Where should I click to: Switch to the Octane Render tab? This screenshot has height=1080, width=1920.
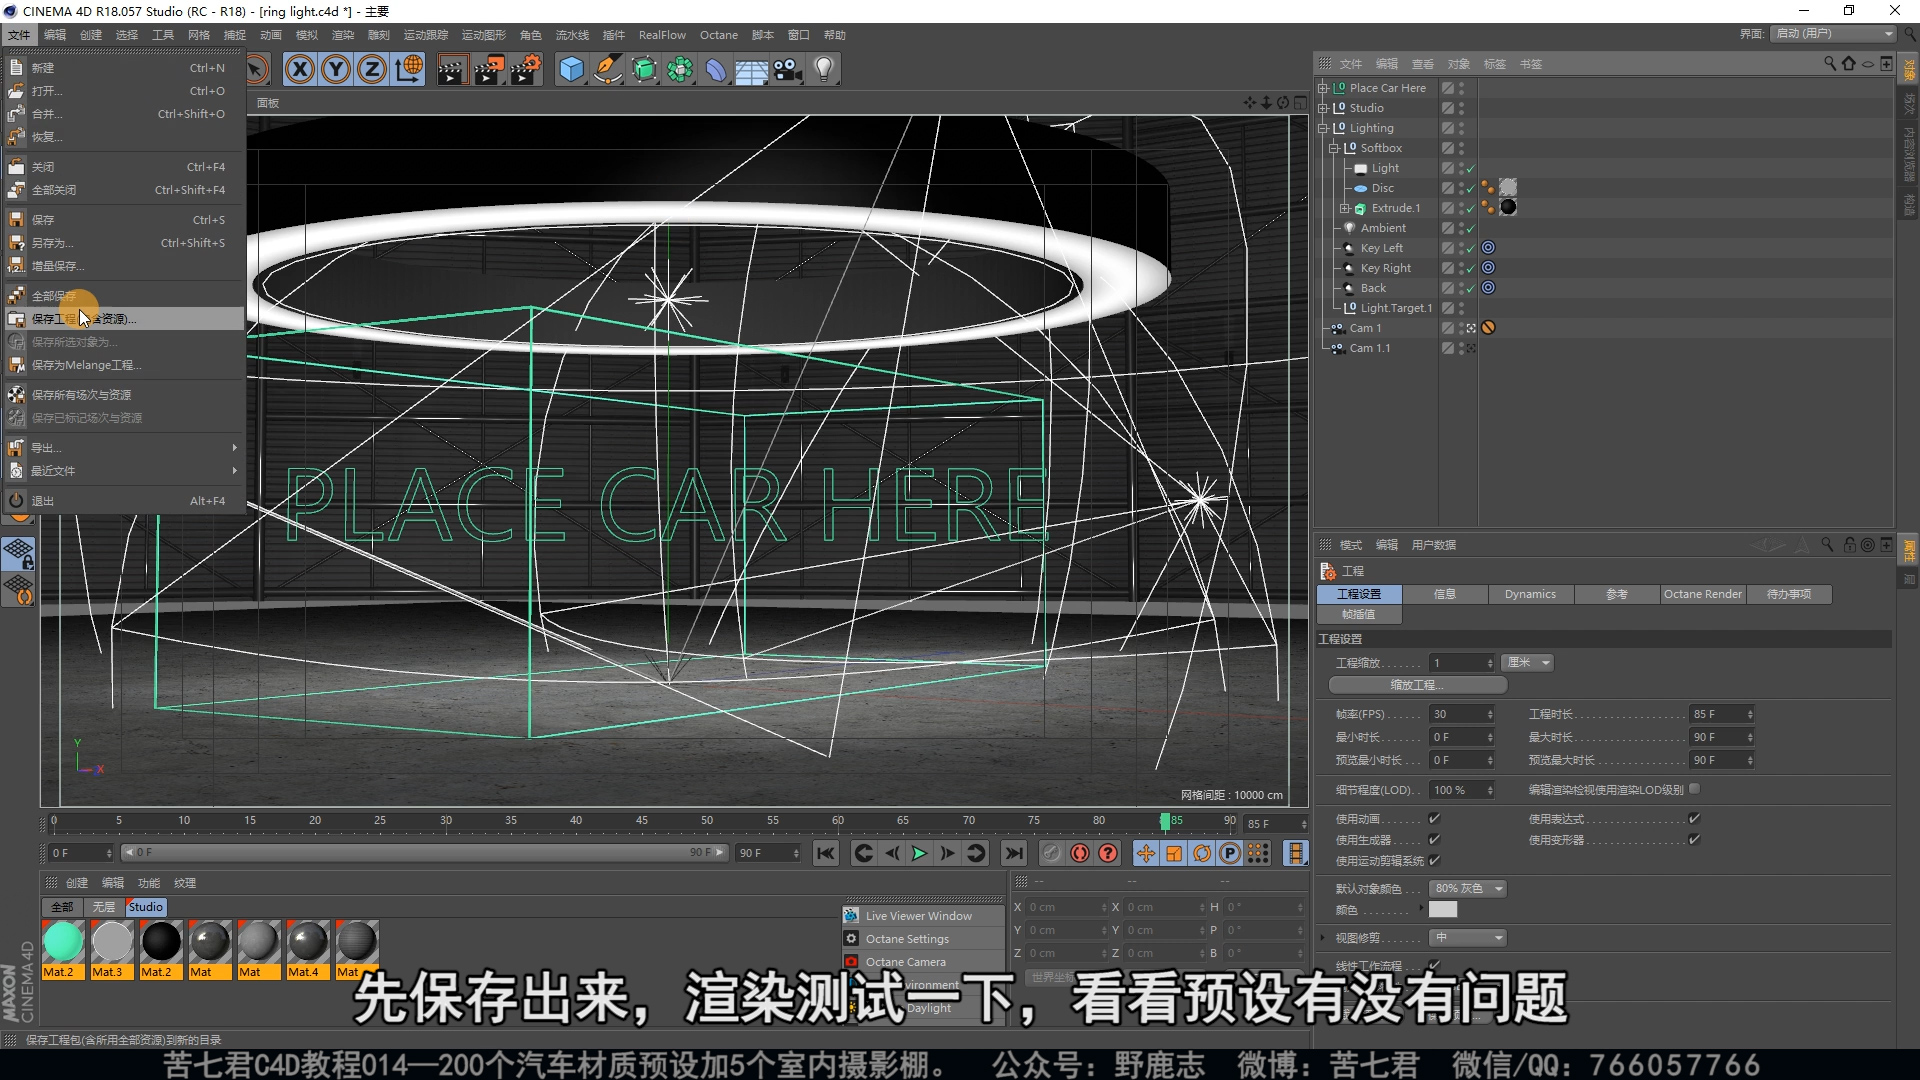[x=1702, y=594]
